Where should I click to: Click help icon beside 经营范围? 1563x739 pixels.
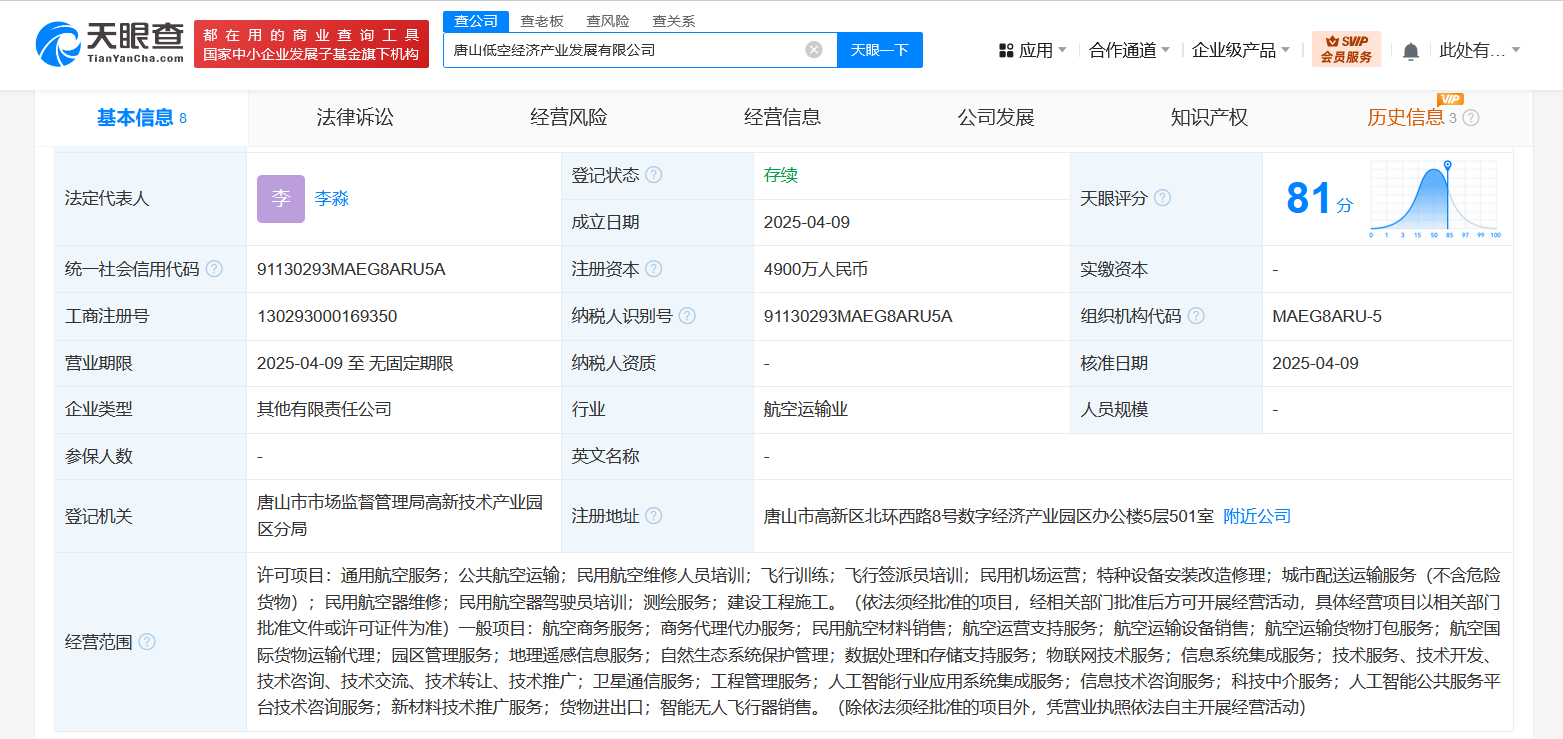point(147,642)
